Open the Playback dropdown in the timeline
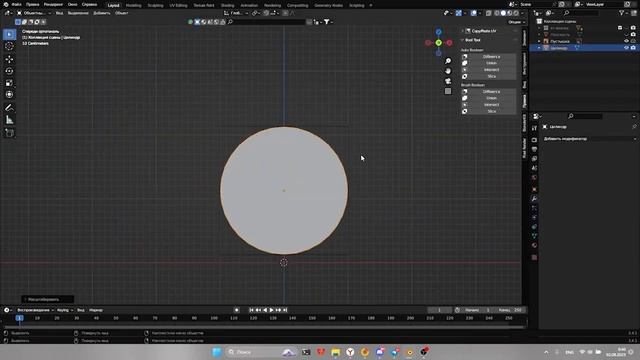Viewport: 640px width, 360px height. (36, 310)
